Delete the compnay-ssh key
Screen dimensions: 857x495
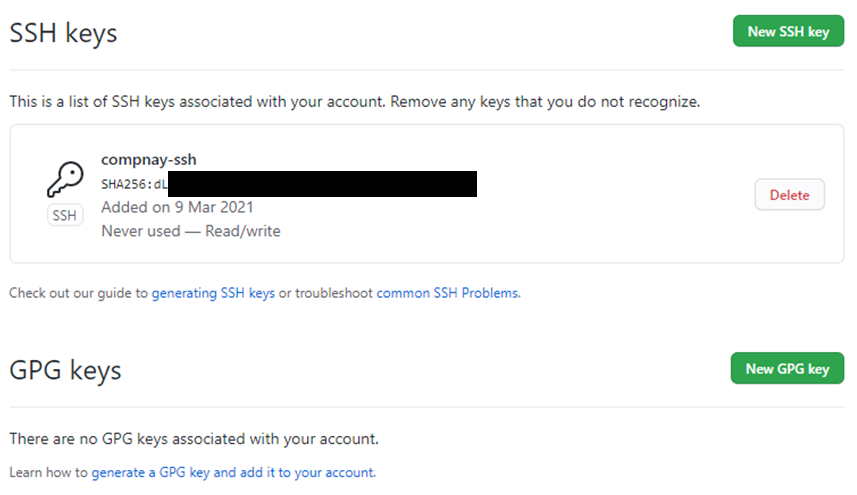click(x=789, y=195)
